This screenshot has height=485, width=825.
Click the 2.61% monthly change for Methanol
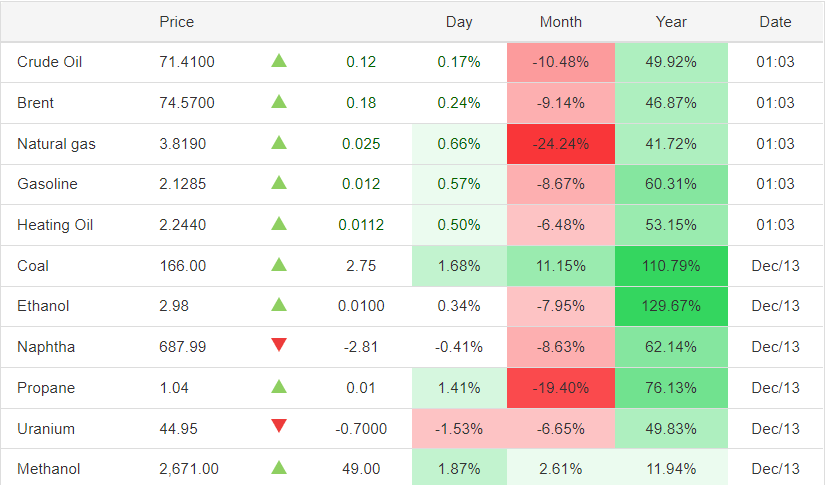[561, 468]
